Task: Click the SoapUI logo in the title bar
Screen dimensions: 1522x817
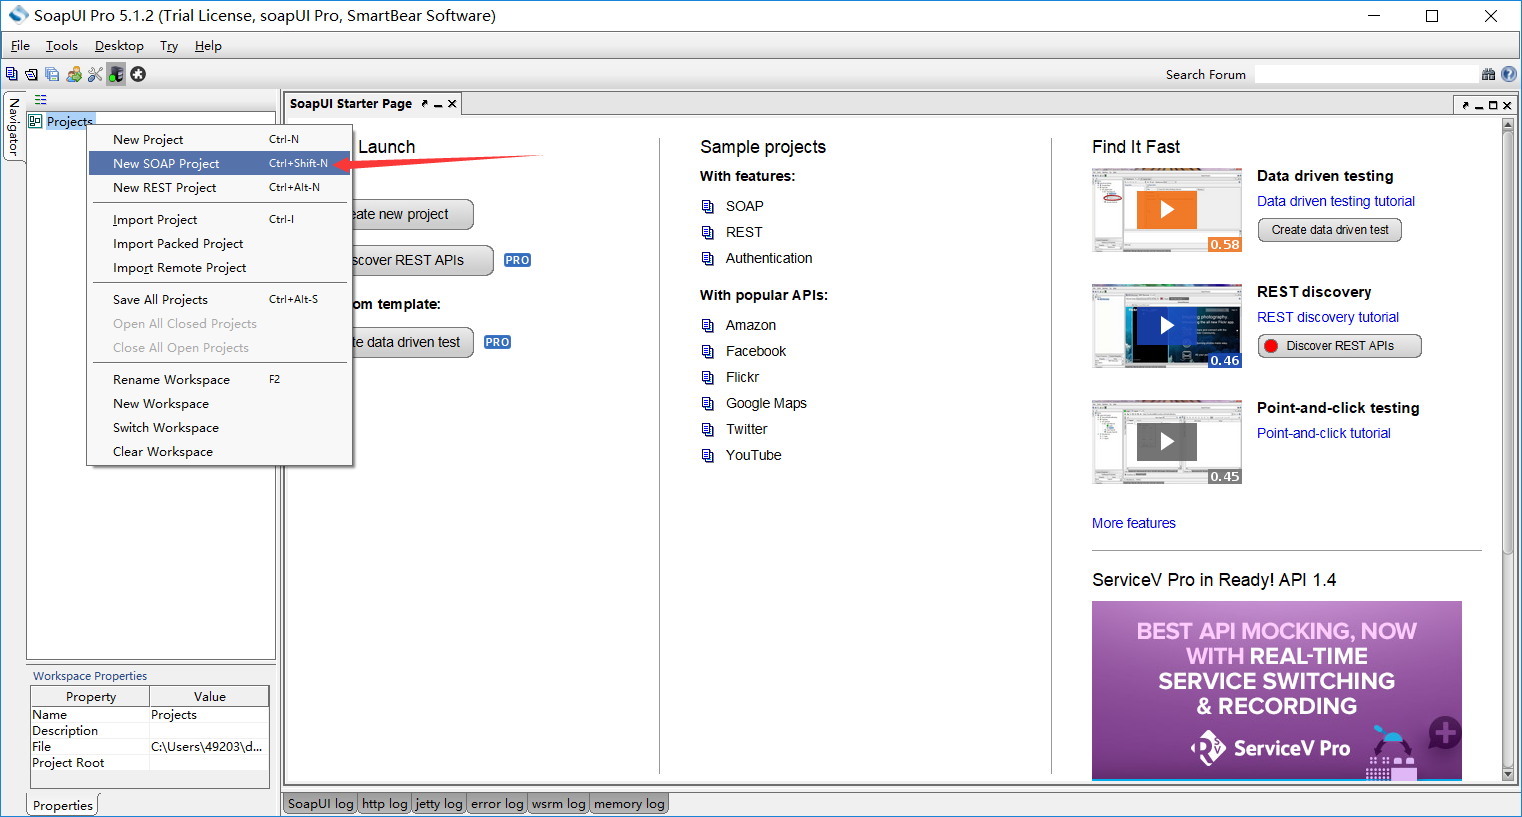Action: click(x=18, y=15)
